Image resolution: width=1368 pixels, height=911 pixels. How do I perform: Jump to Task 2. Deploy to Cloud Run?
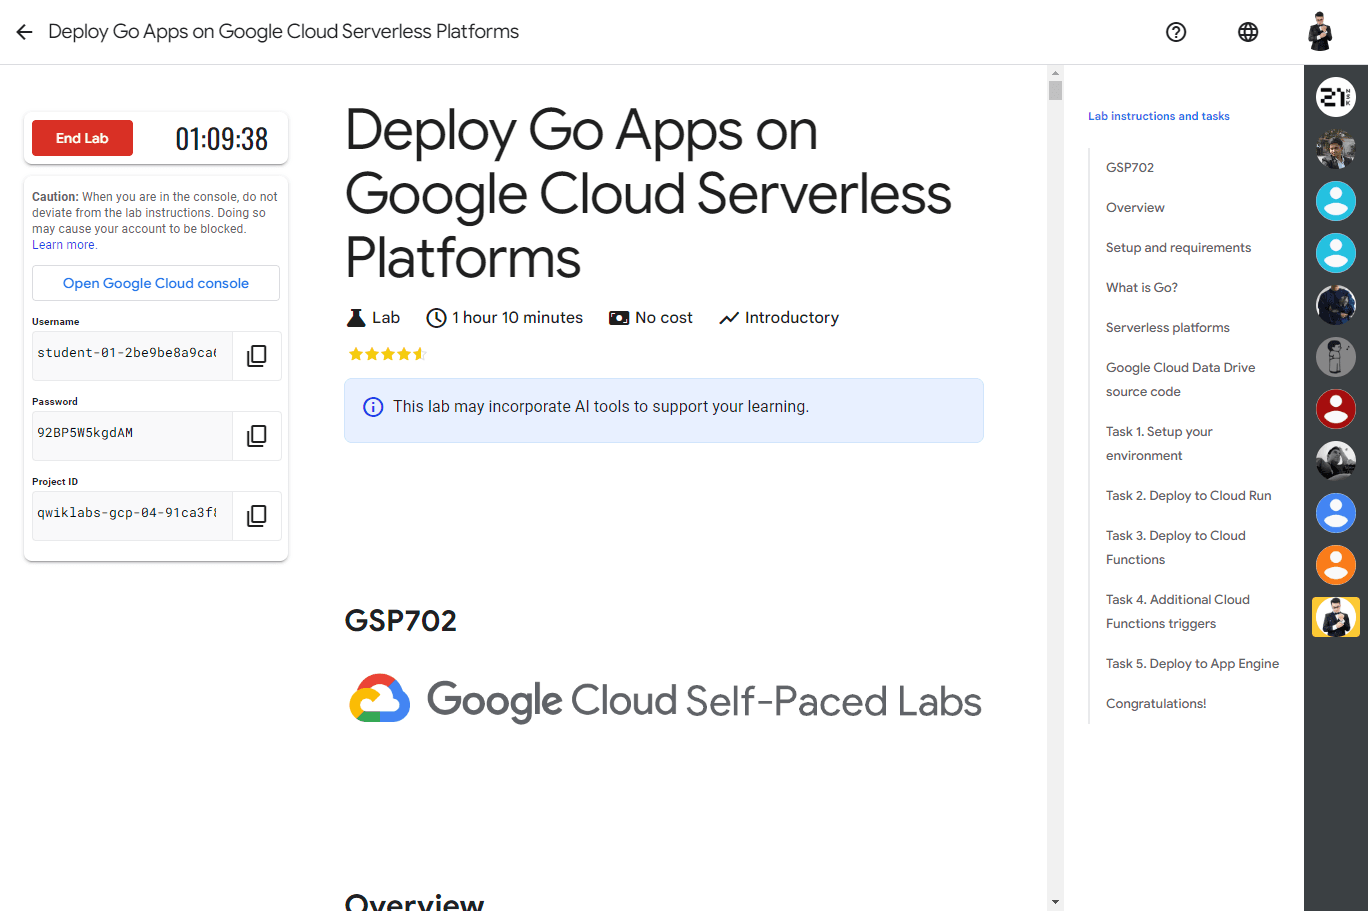1188,496
